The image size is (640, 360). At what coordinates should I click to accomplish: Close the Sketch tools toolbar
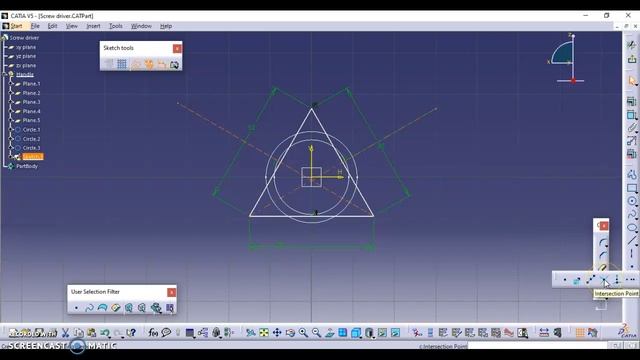coord(177,49)
